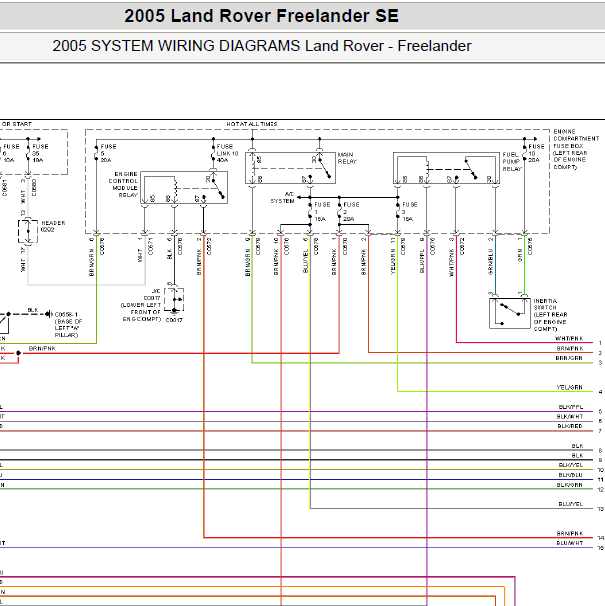The image size is (605, 606).
Task: Click the 'FUSE 2 20A' label
Action: point(351,211)
